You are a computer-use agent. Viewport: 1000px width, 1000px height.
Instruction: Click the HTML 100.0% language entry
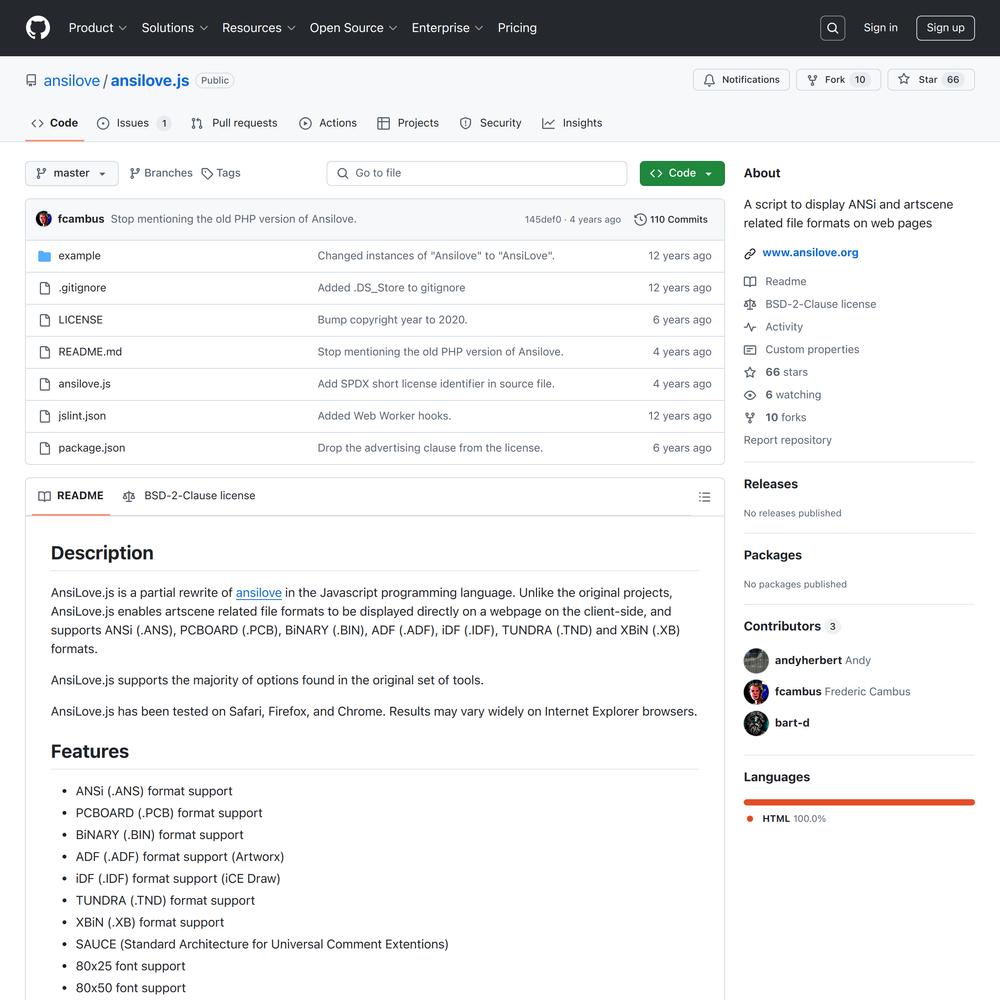click(x=786, y=819)
